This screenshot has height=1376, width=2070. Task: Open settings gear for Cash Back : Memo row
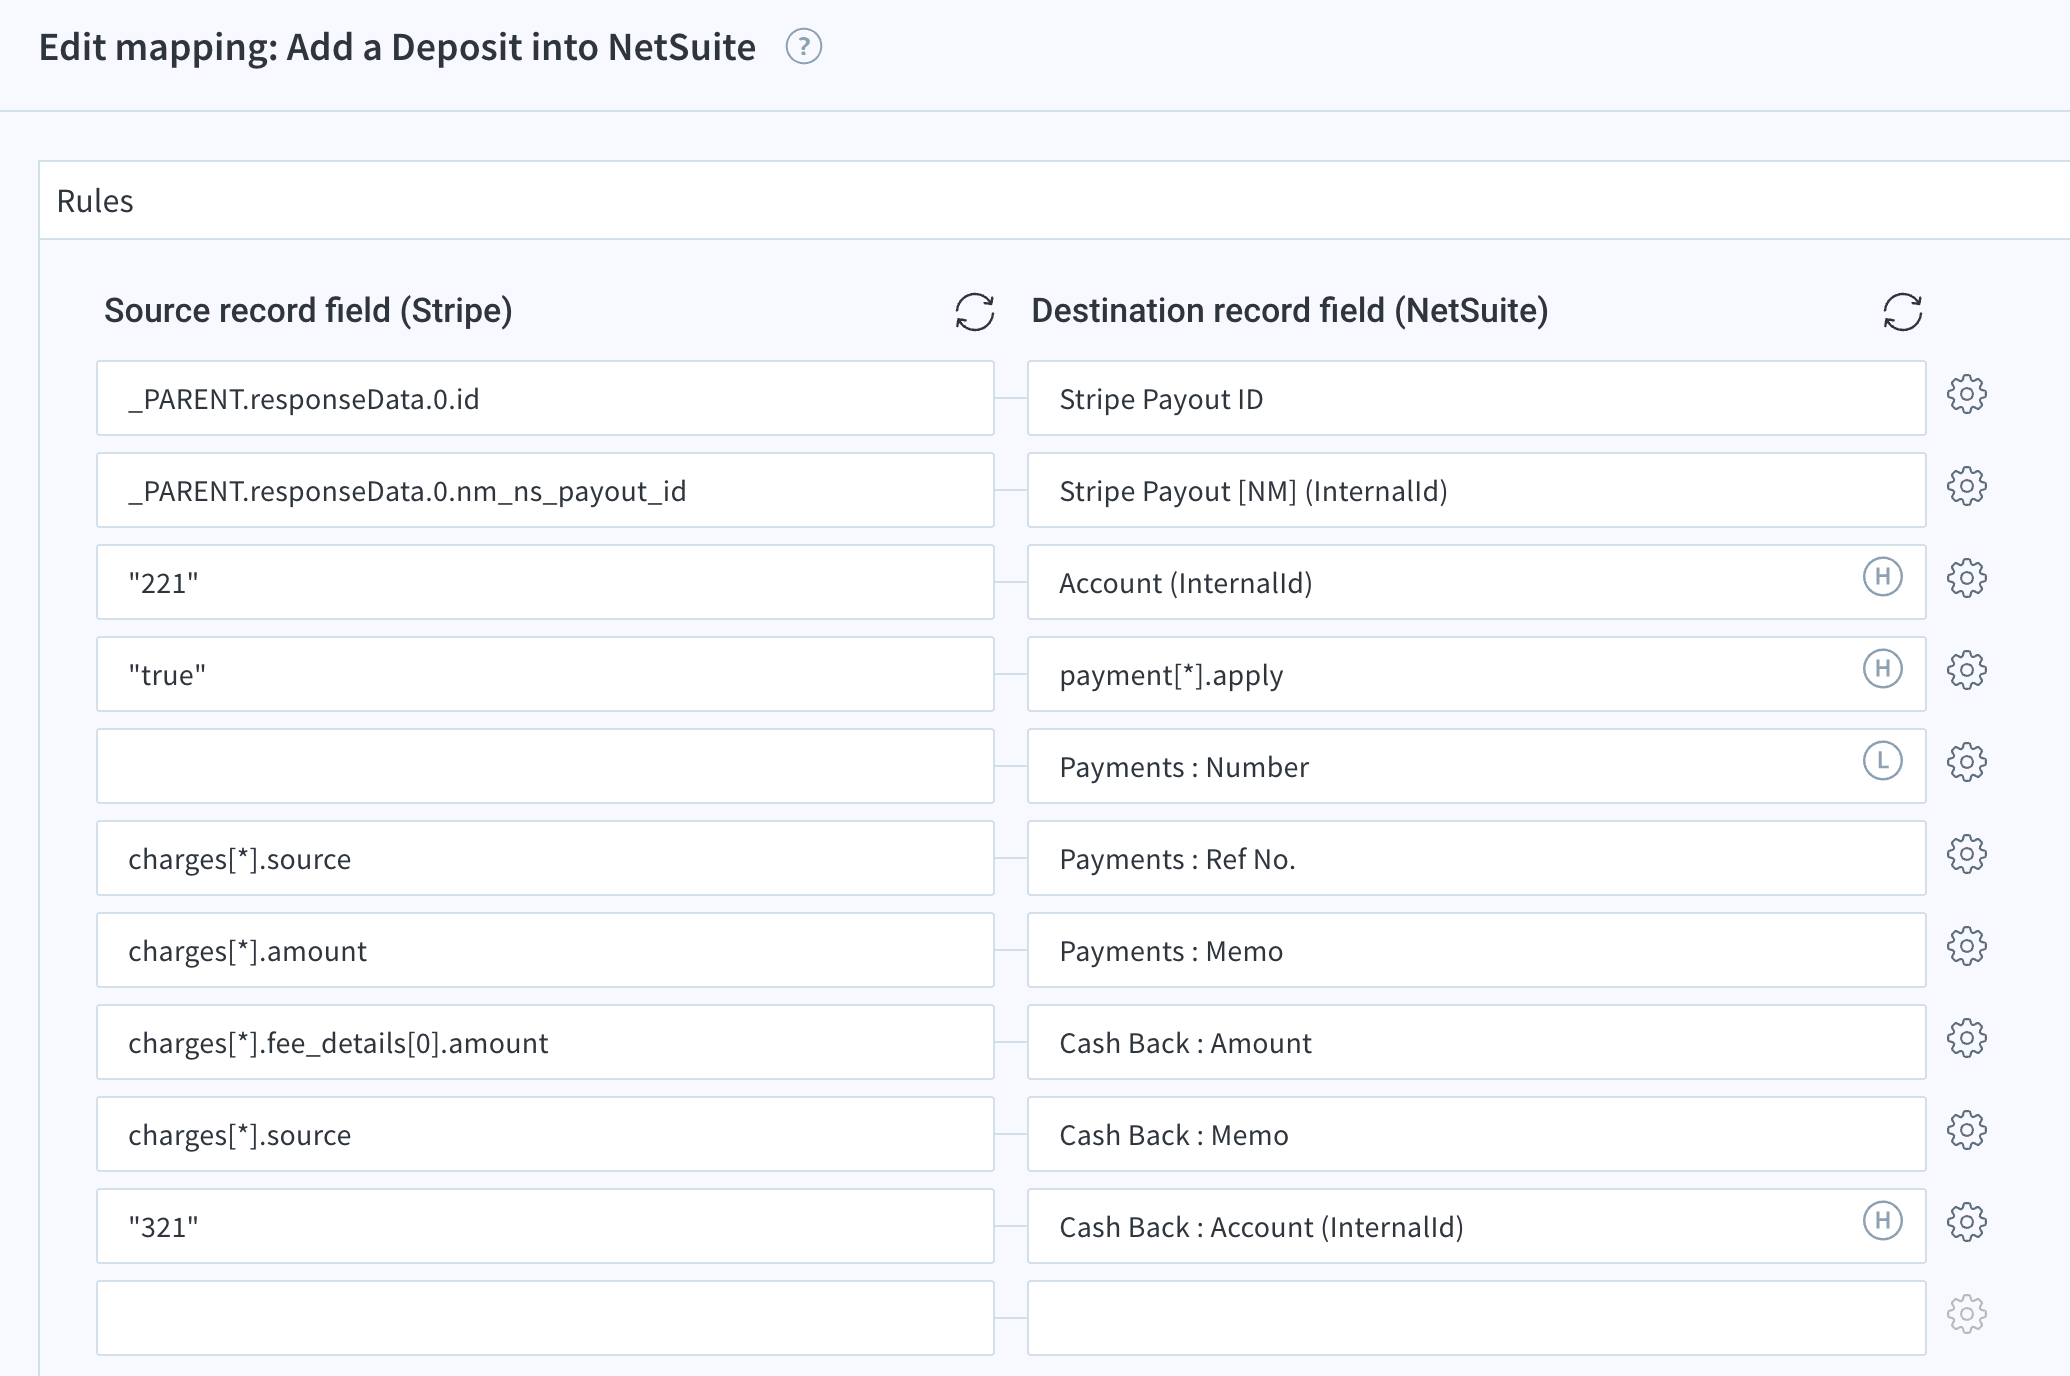(1966, 1131)
